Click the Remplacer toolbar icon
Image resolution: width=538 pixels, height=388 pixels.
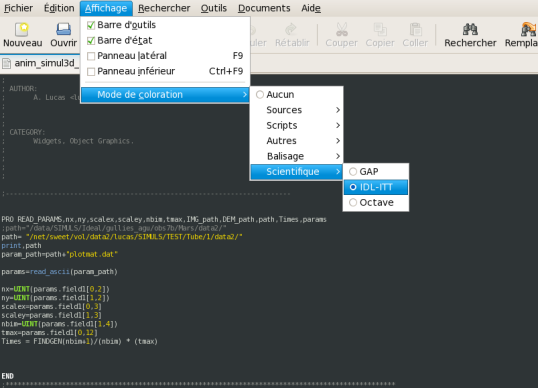[x=529, y=30]
